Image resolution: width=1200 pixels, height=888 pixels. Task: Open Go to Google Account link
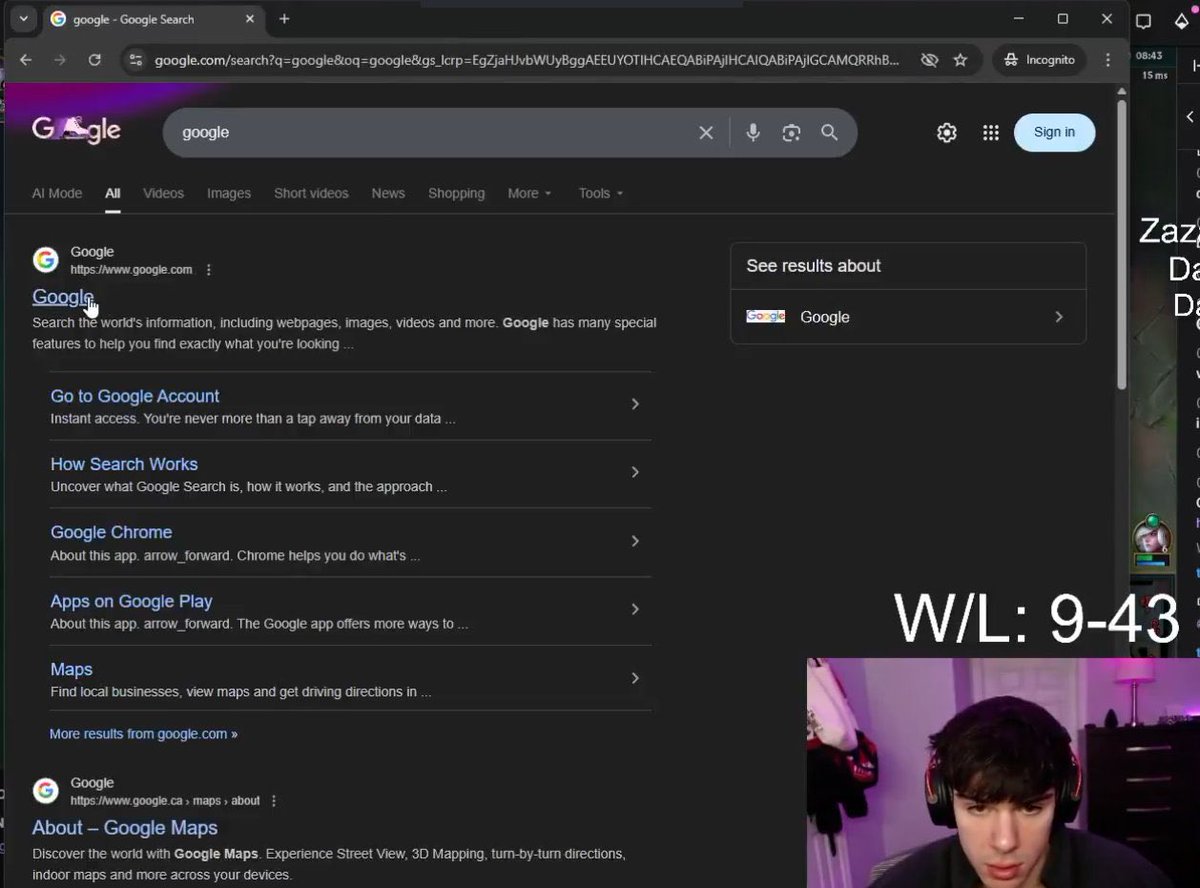135,396
